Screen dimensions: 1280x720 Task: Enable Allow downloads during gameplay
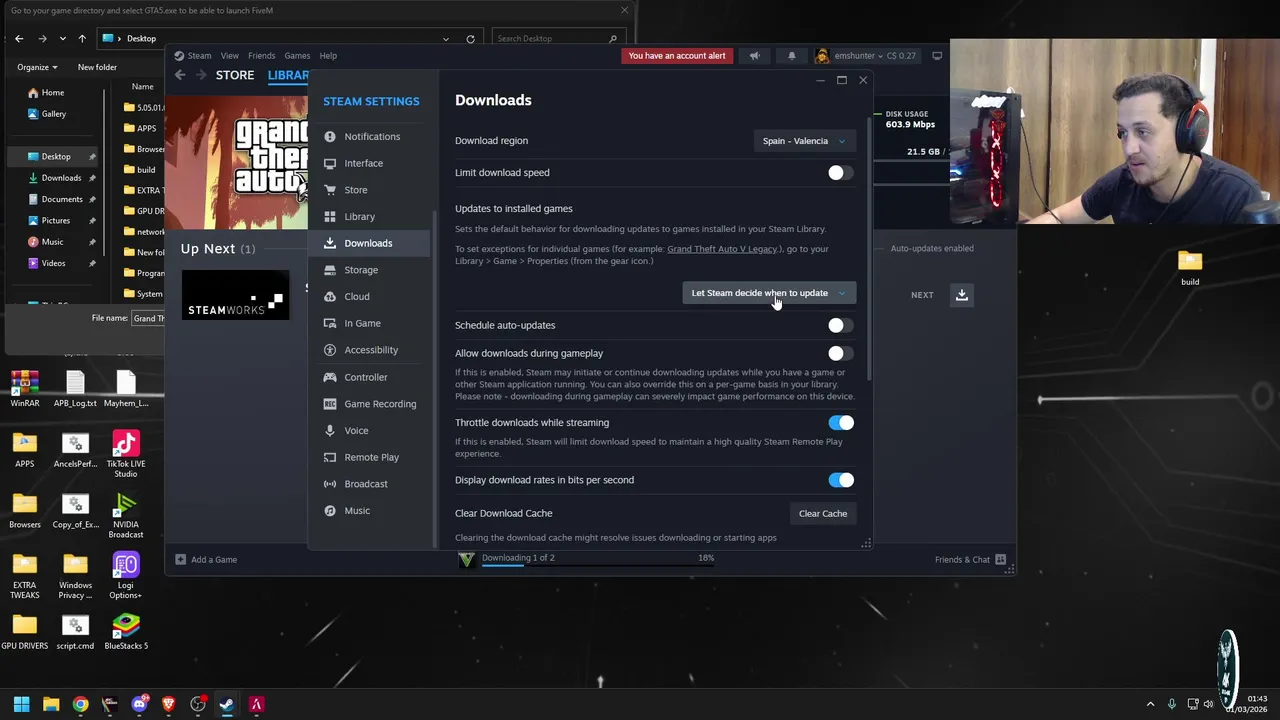click(x=840, y=353)
